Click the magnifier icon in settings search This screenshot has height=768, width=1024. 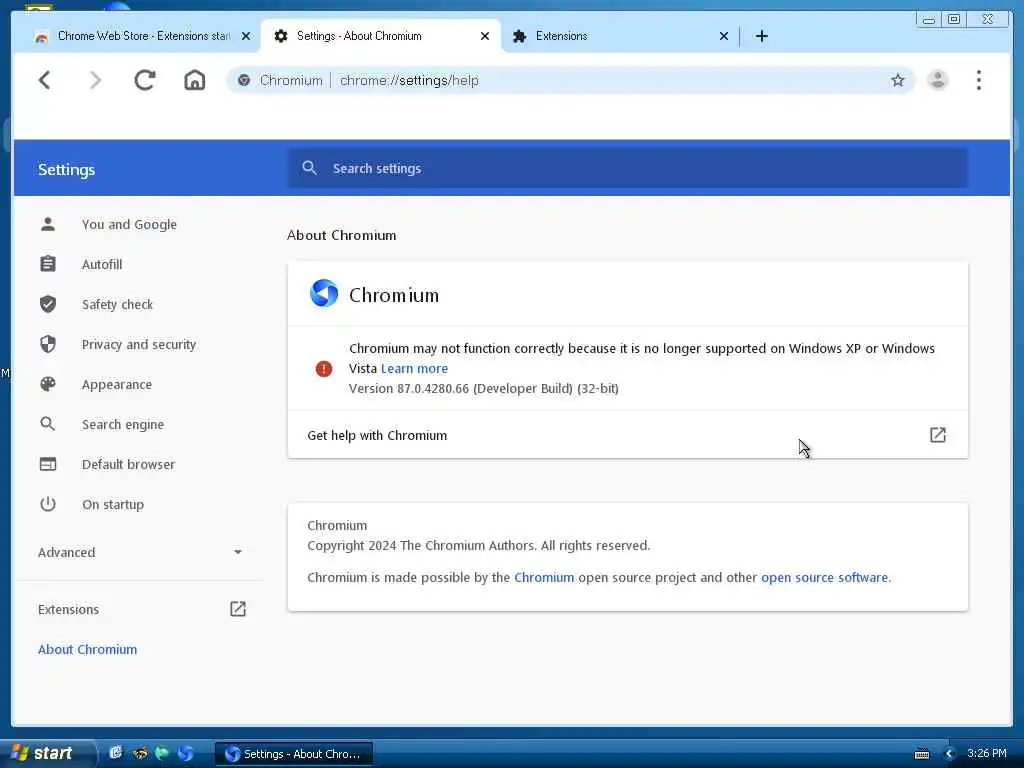point(310,168)
